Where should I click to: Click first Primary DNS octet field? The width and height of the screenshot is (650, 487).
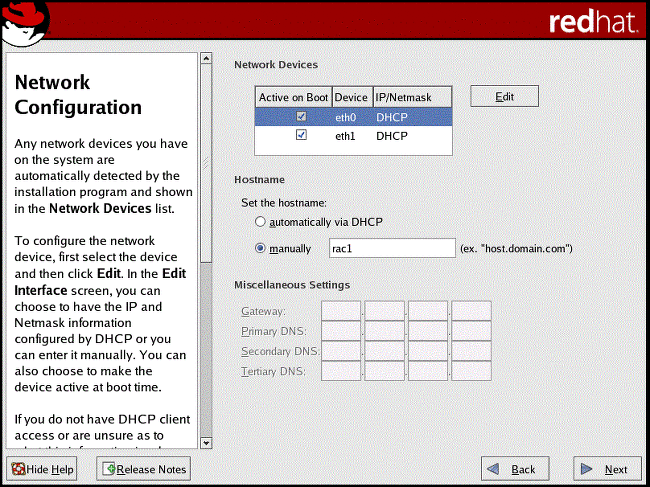pyautogui.click(x=341, y=331)
